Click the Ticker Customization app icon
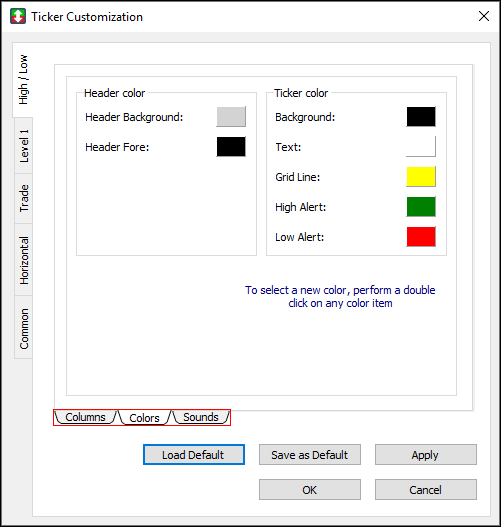The height and width of the screenshot is (527, 501). click(x=18, y=16)
